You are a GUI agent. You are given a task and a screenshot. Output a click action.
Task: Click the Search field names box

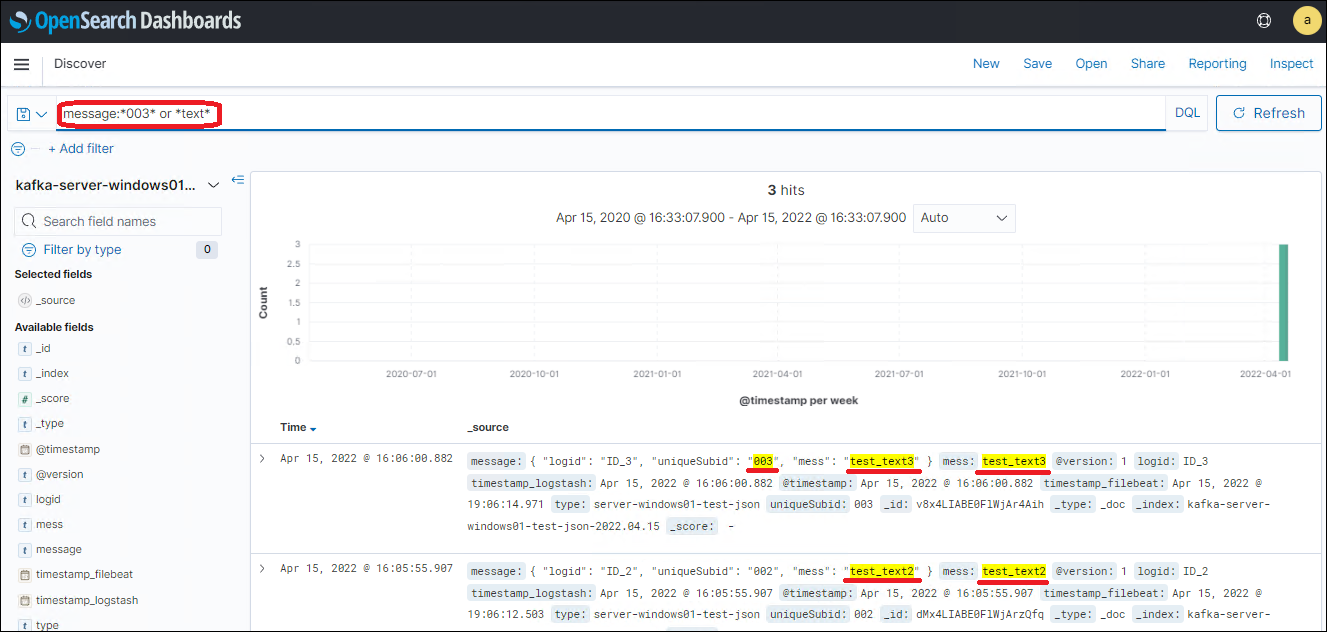pyautogui.click(x=118, y=221)
